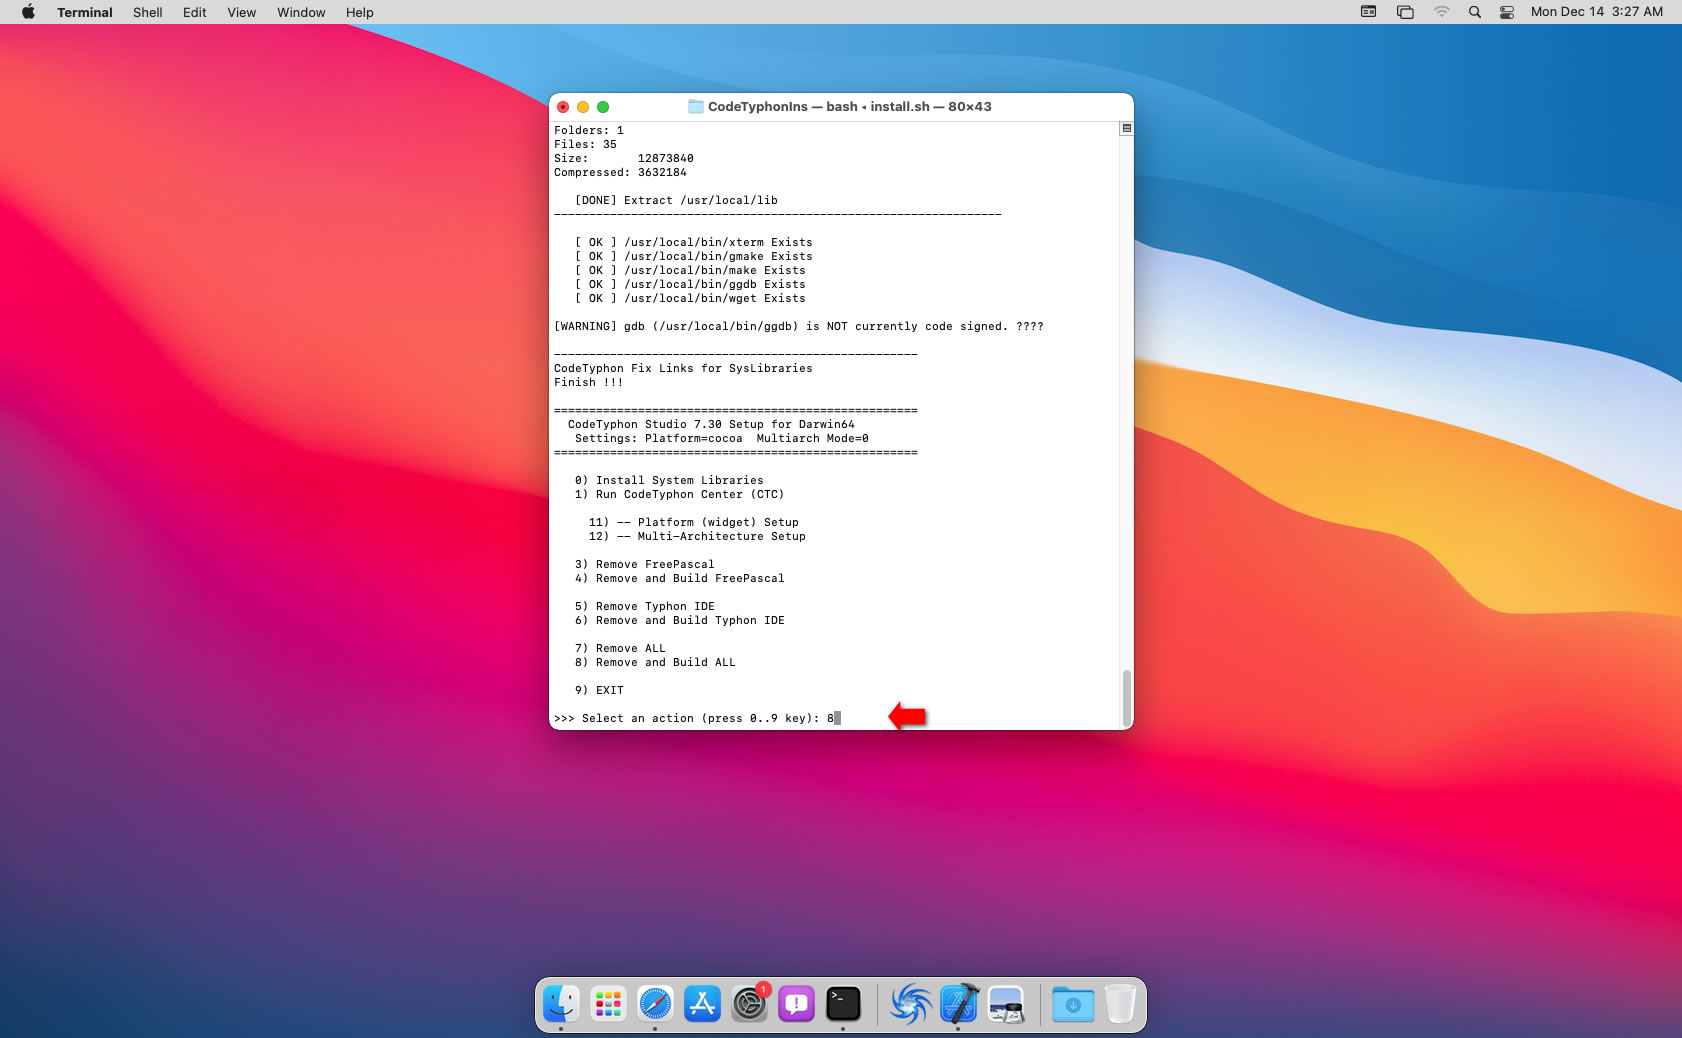Click '/usr/local/bin/make Exists' line
Screen dimensions: 1682x1038
(x=690, y=270)
